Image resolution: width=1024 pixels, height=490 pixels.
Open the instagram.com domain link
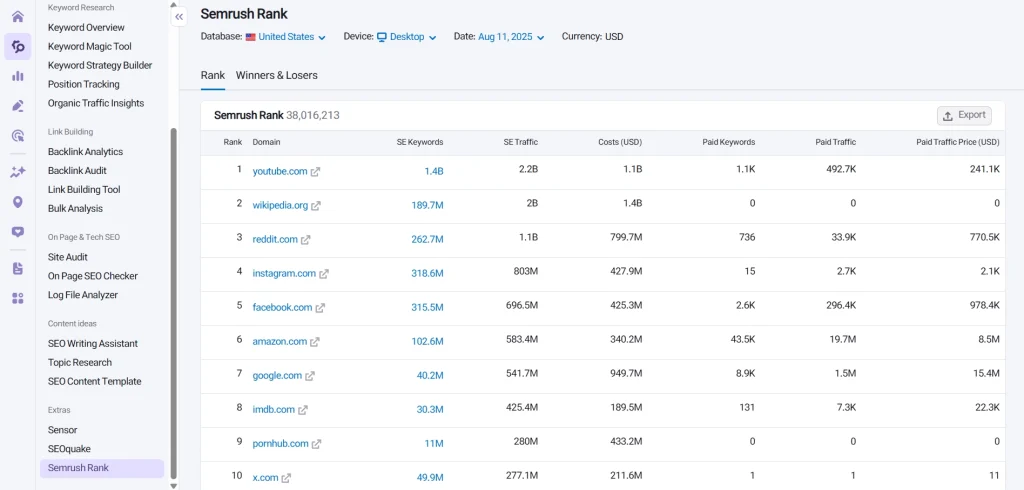click(x=284, y=273)
